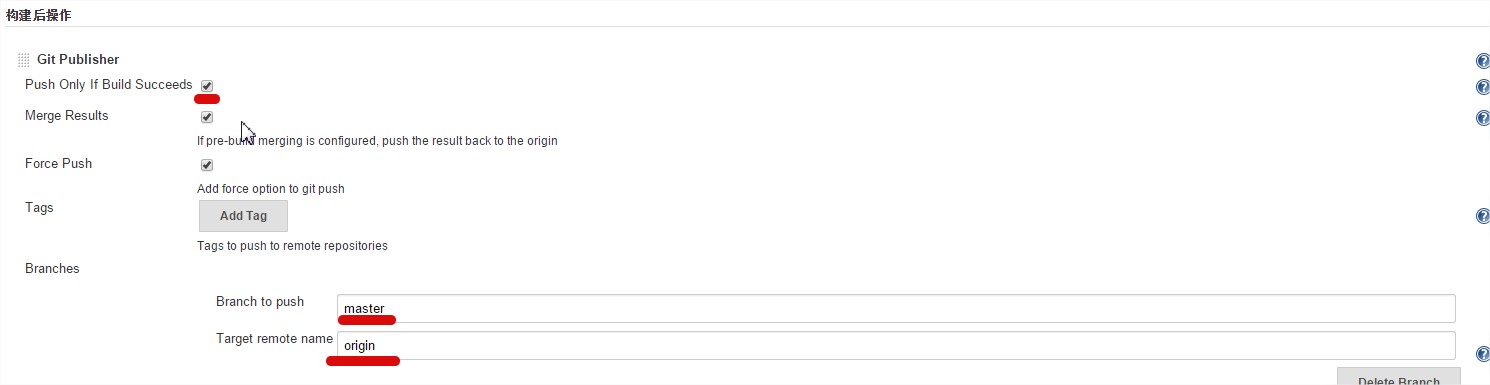Click the Force Push label

[58, 164]
